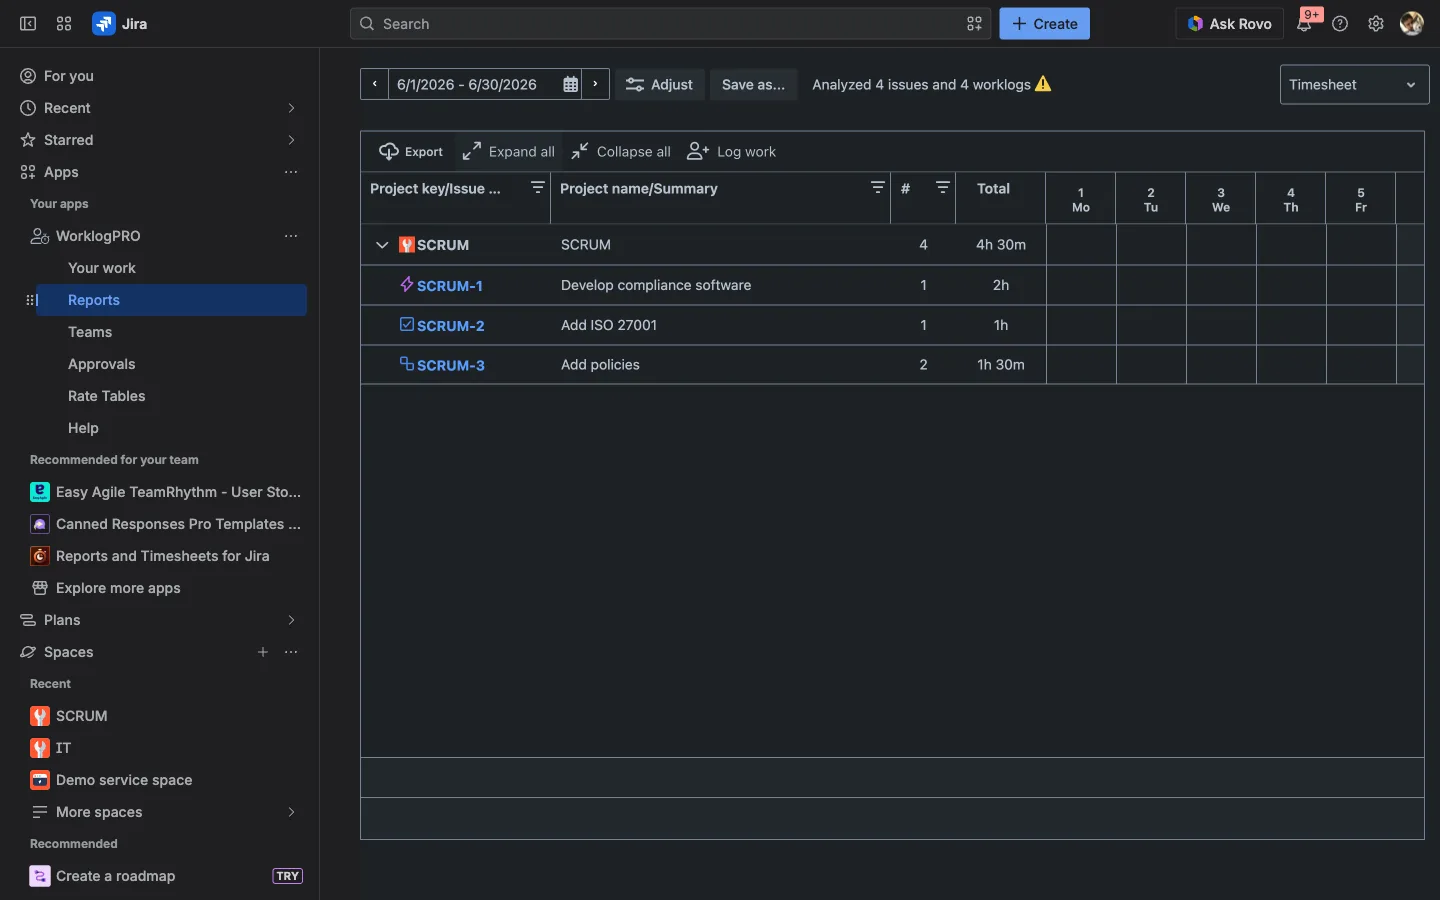Open filter on Project key/Issue column
The height and width of the screenshot is (900, 1440).
[x=537, y=188]
